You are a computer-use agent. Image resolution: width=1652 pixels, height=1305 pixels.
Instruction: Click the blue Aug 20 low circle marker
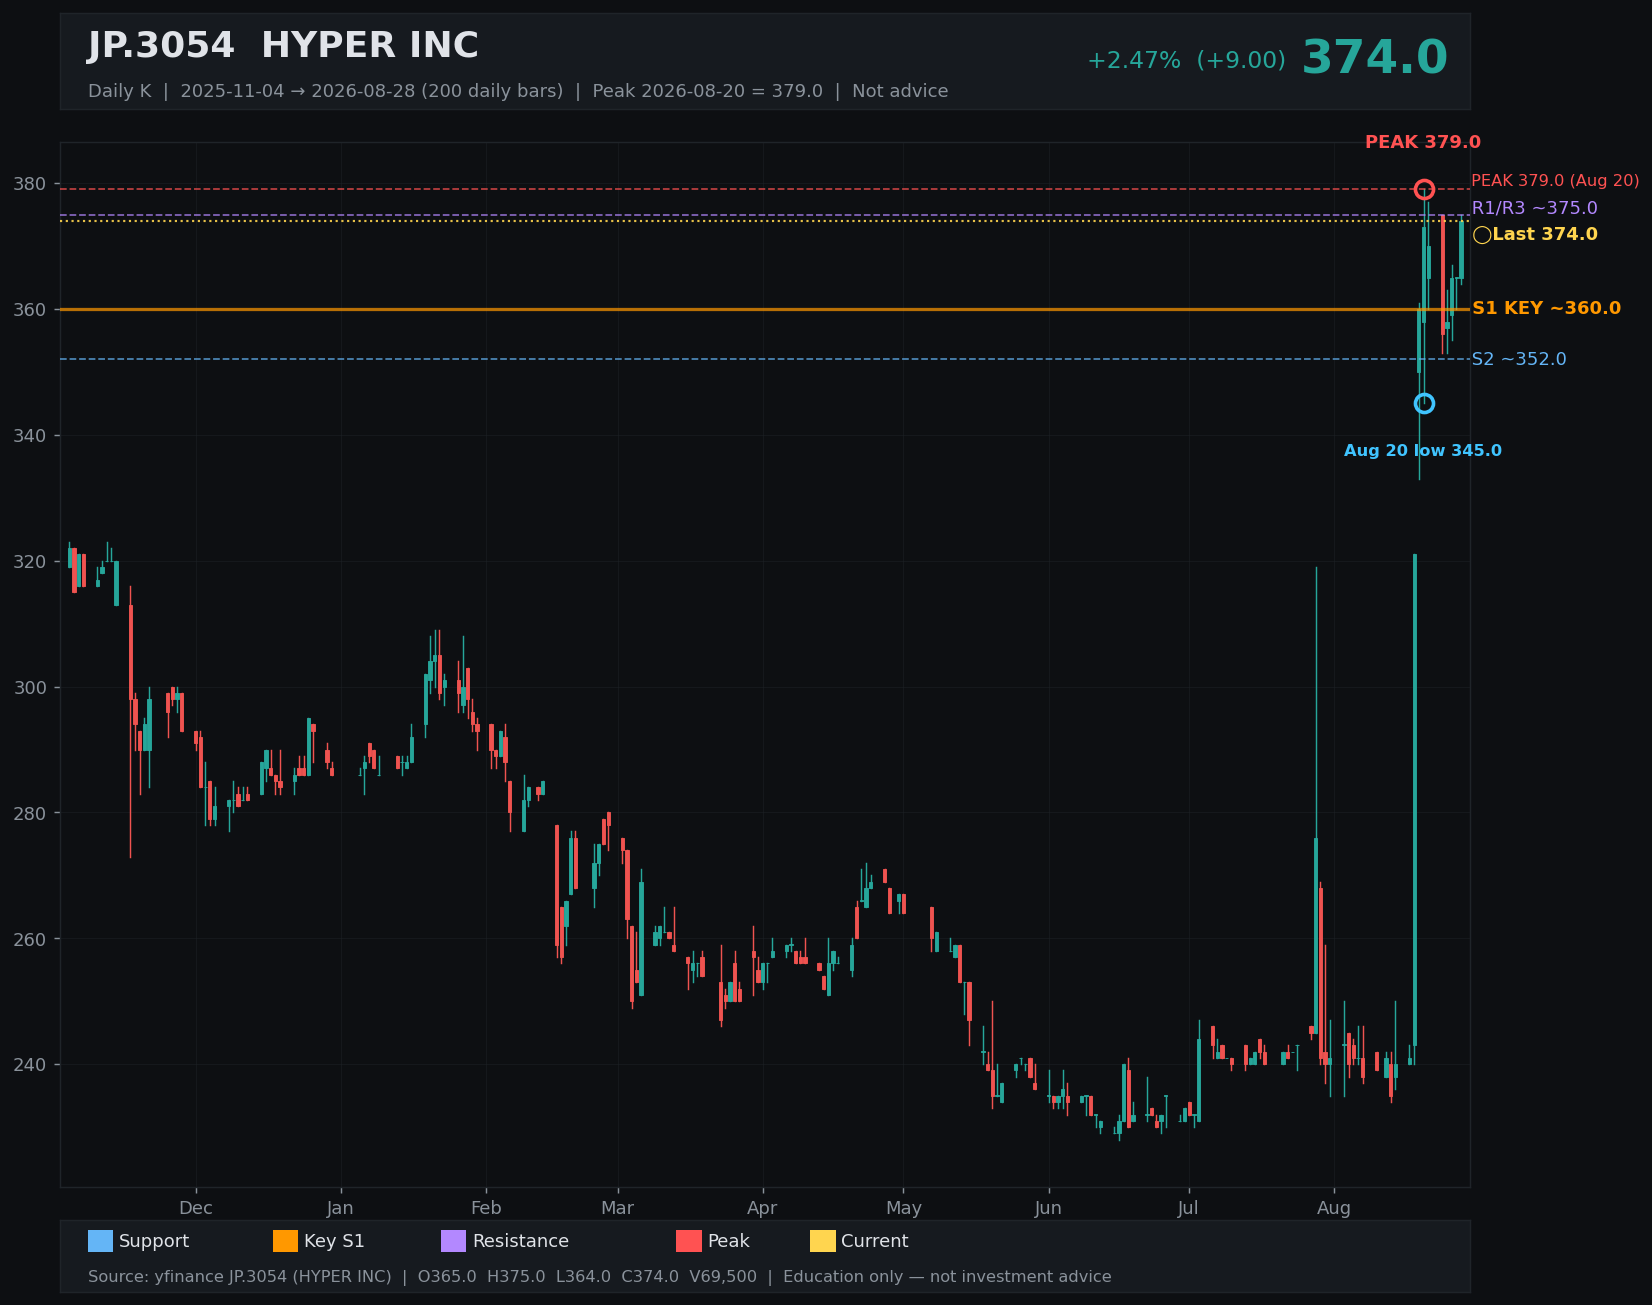click(x=1424, y=403)
